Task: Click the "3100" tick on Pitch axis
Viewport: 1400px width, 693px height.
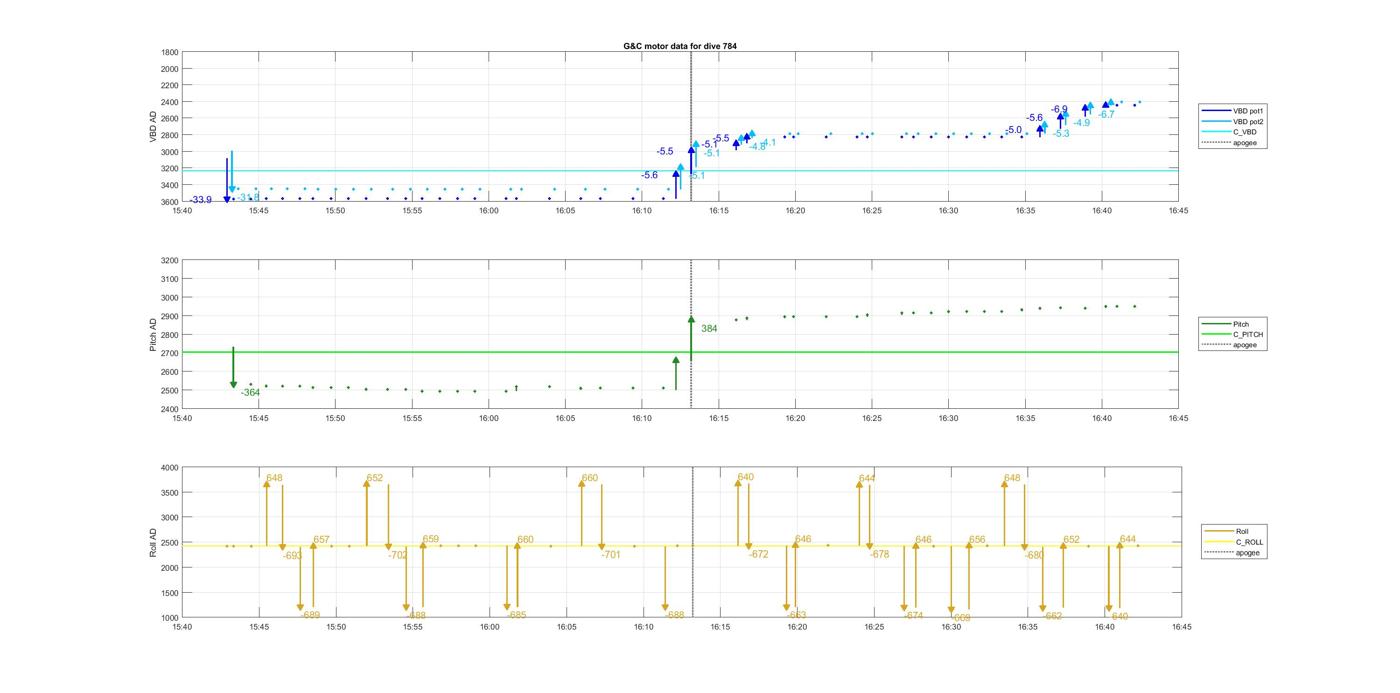Action: pos(171,279)
